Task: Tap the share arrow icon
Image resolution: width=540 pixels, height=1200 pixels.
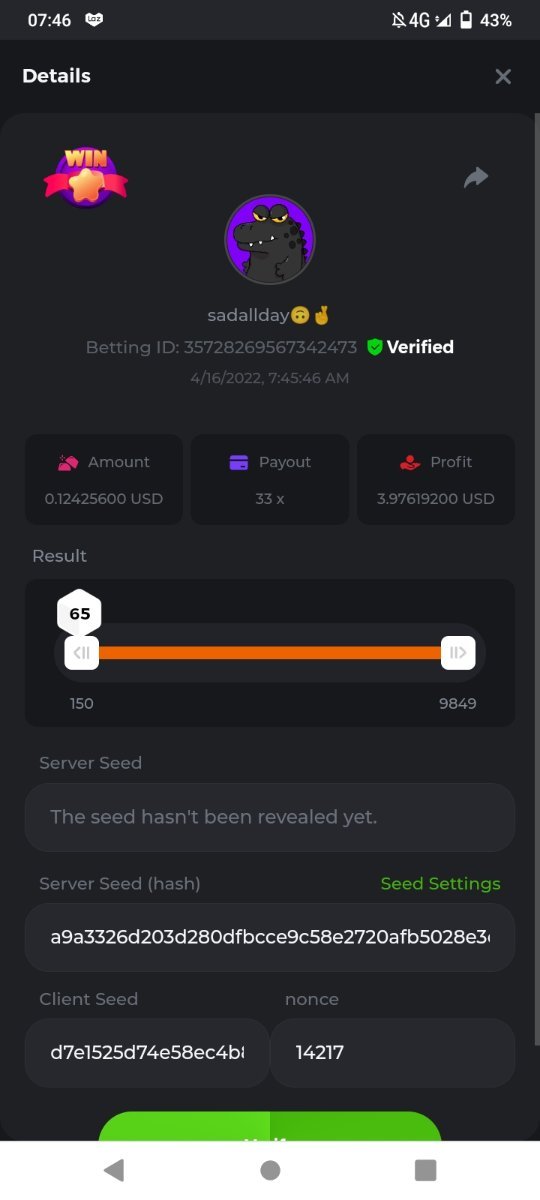Action: coord(476,178)
